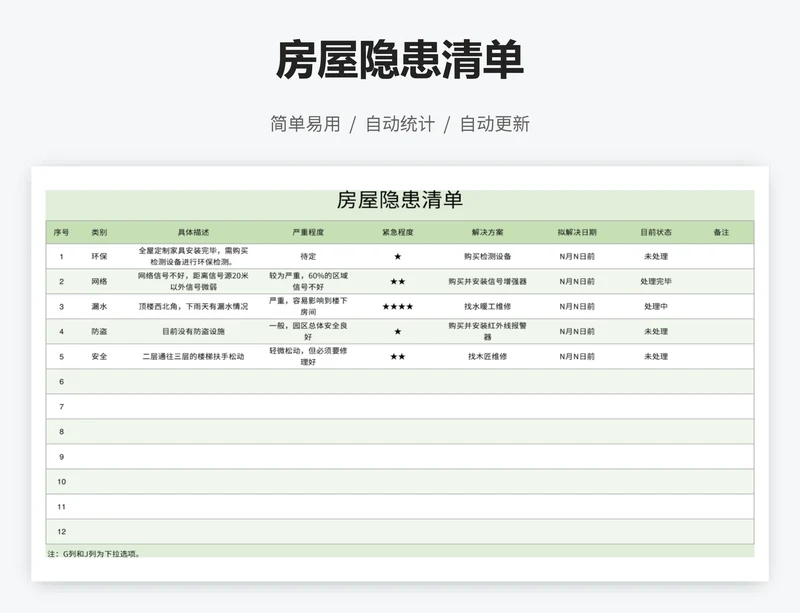Click the 房屋隐患清单 spreadsheet title cell
Screen dimensions: 800x613
tap(399, 200)
